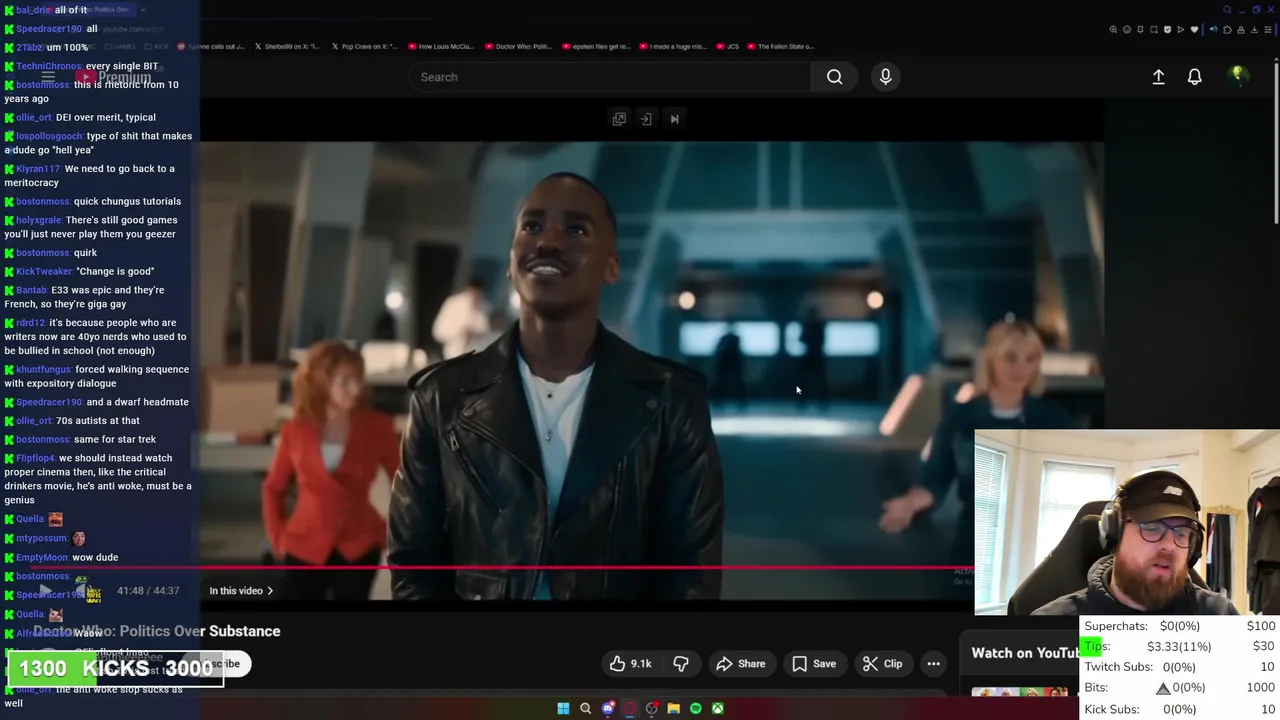This screenshot has height=720, width=1280.
Task: Click chat user 'TechniChronos'
Action: coord(49,66)
